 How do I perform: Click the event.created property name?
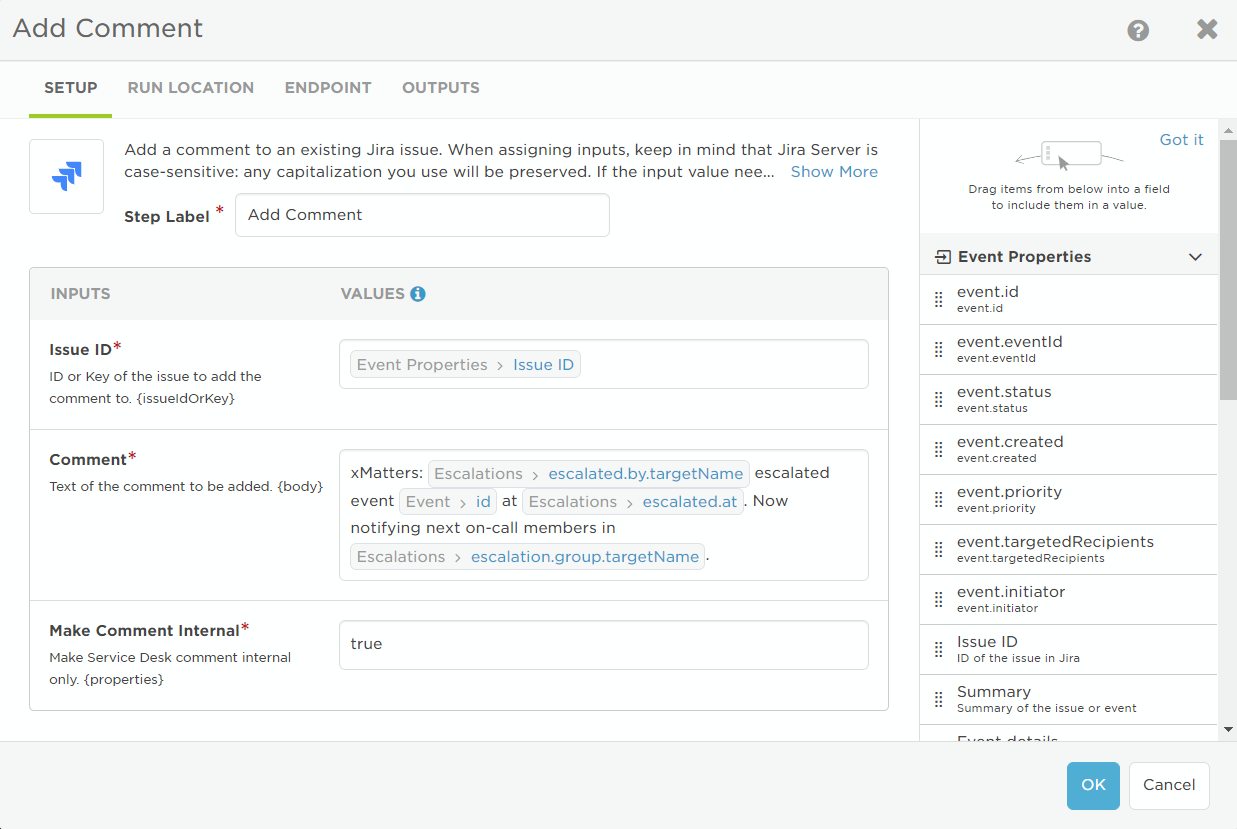click(1010, 442)
